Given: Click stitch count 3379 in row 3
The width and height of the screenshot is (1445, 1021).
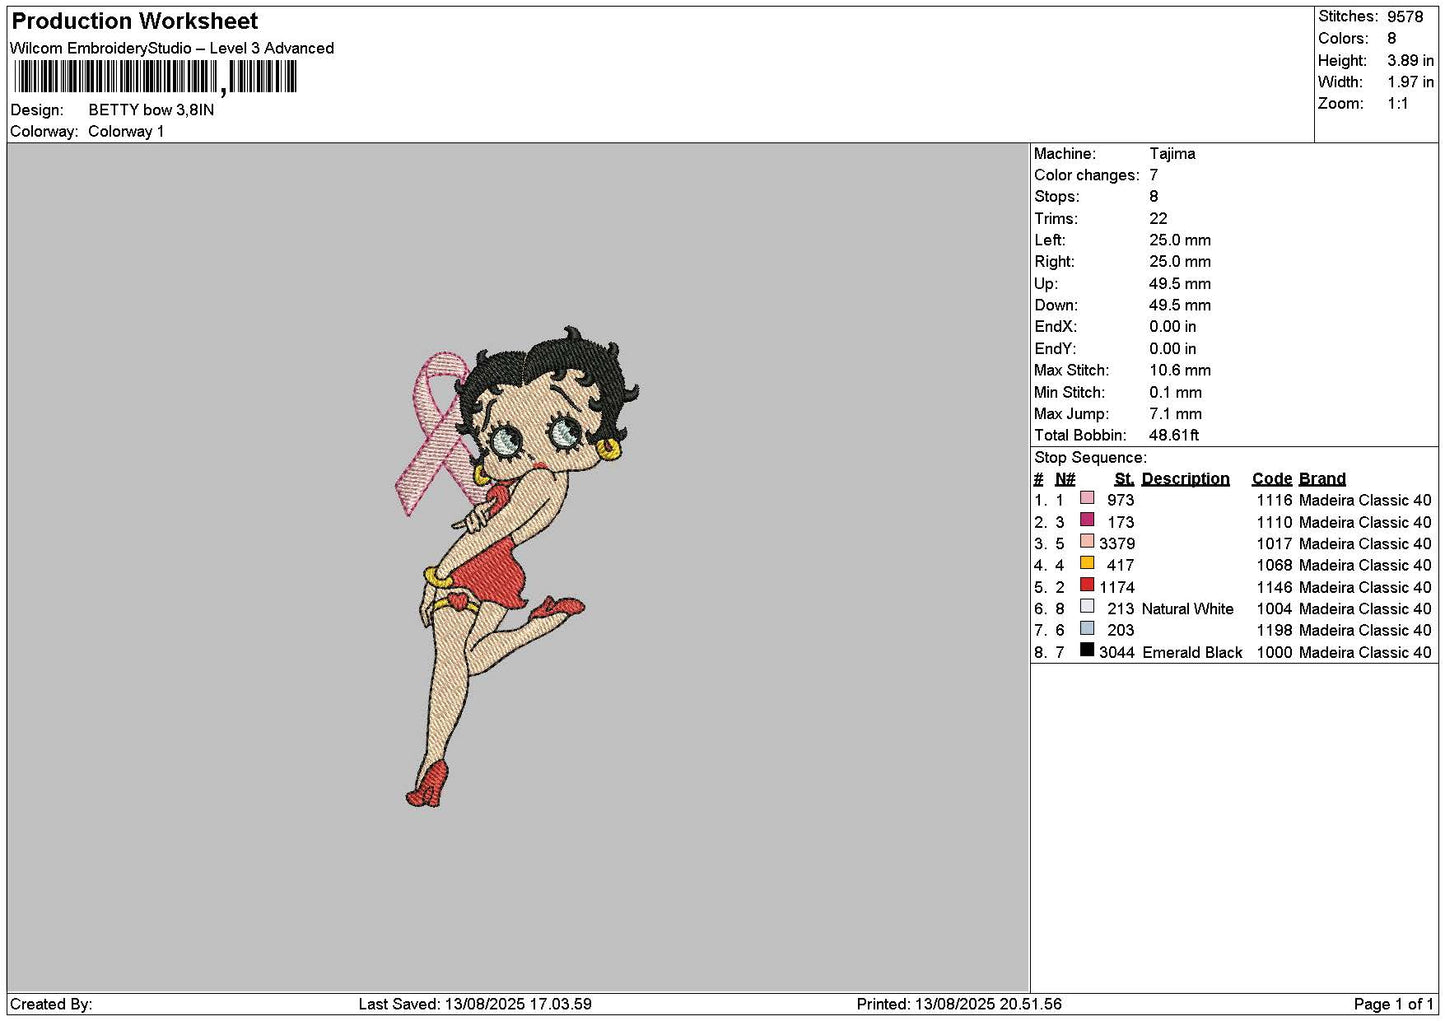Looking at the screenshot, I should point(1117,544).
